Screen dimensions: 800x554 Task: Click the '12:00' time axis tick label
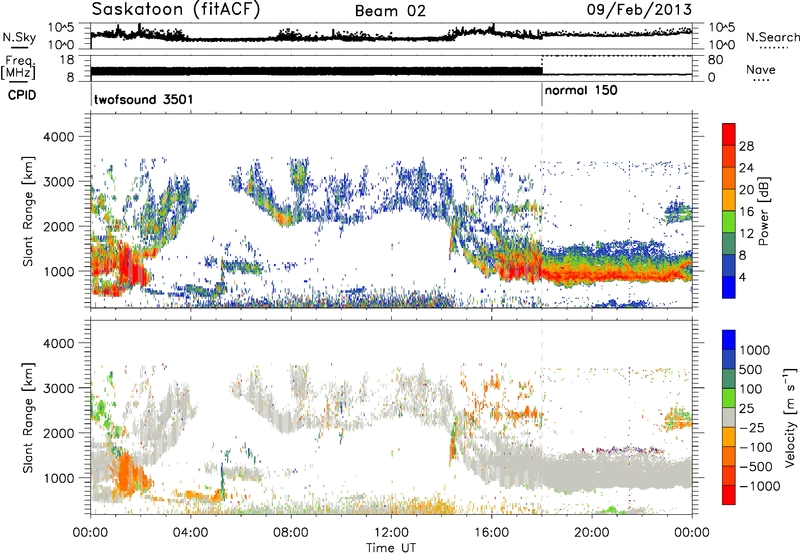[391, 533]
